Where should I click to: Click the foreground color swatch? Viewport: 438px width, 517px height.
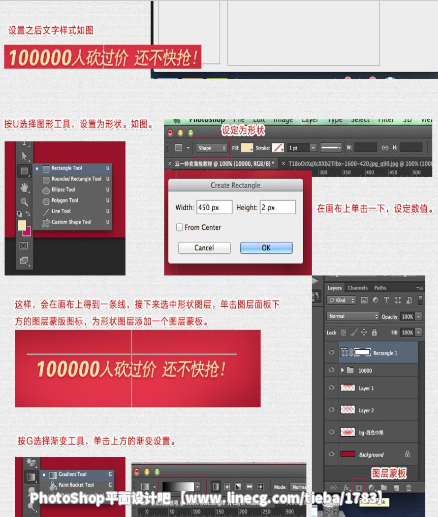click(22, 225)
